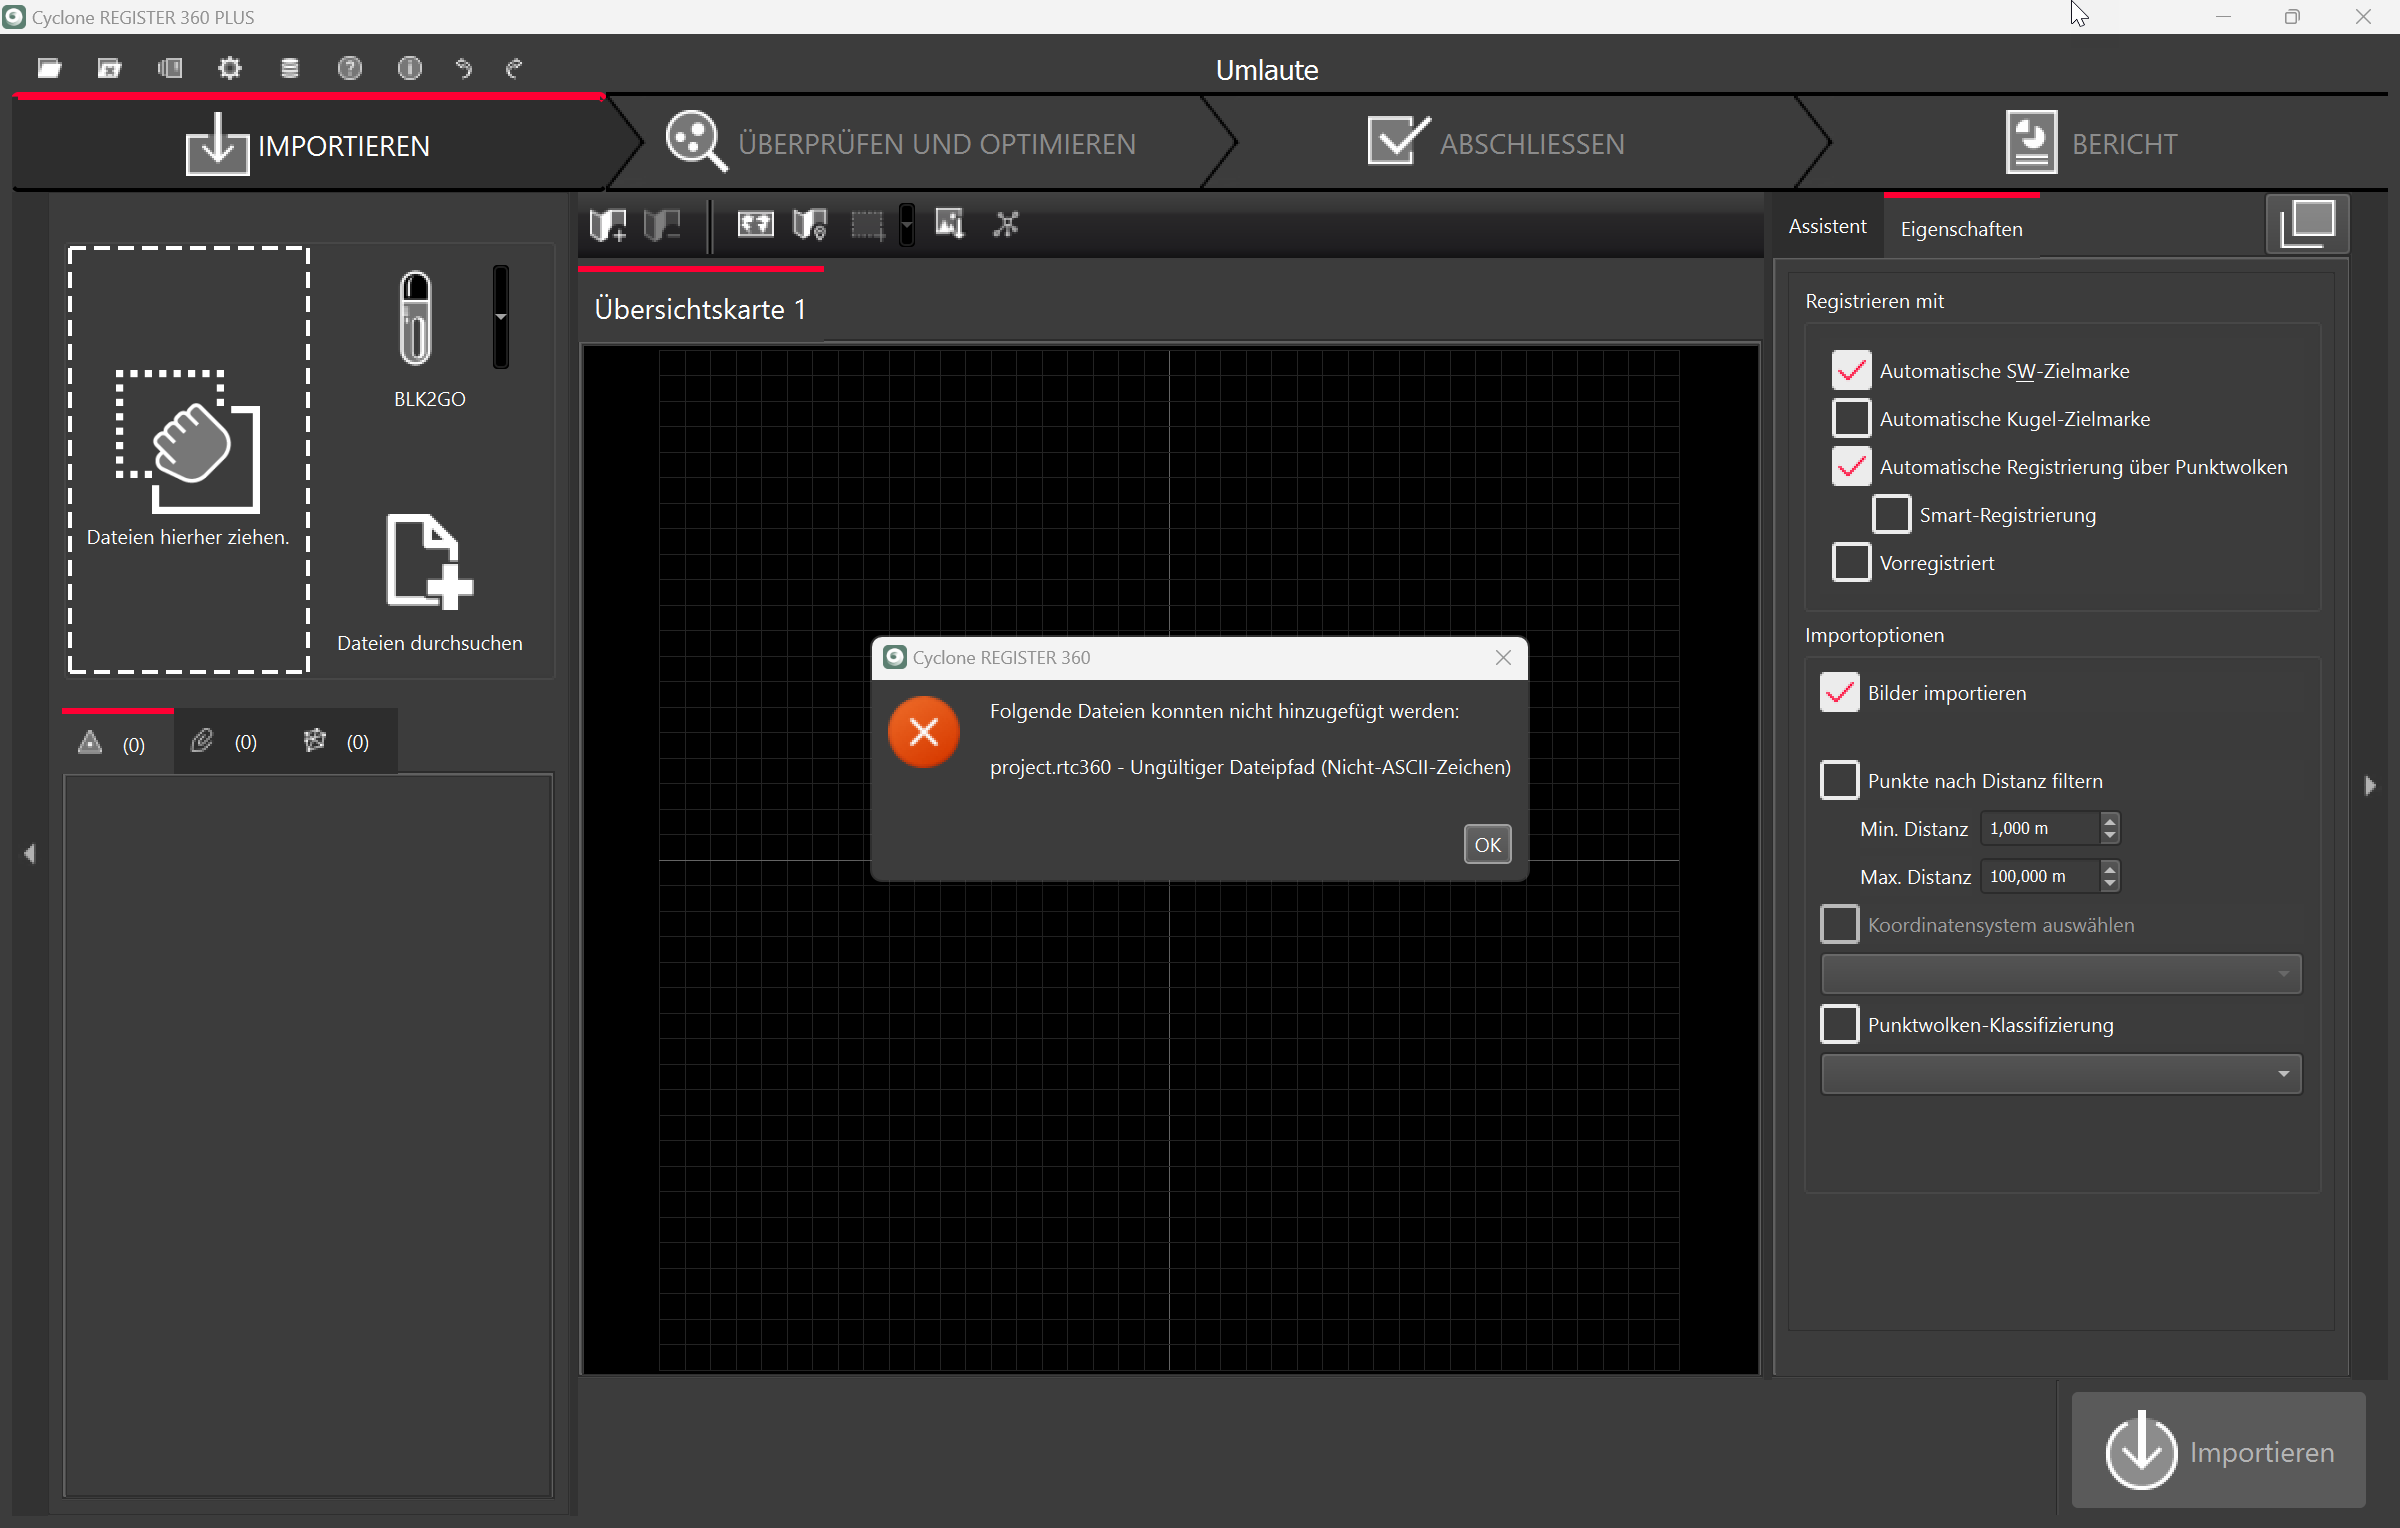Confirm the error dialog with OK
The image size is (2400, 1528).
coord(1487,844)
